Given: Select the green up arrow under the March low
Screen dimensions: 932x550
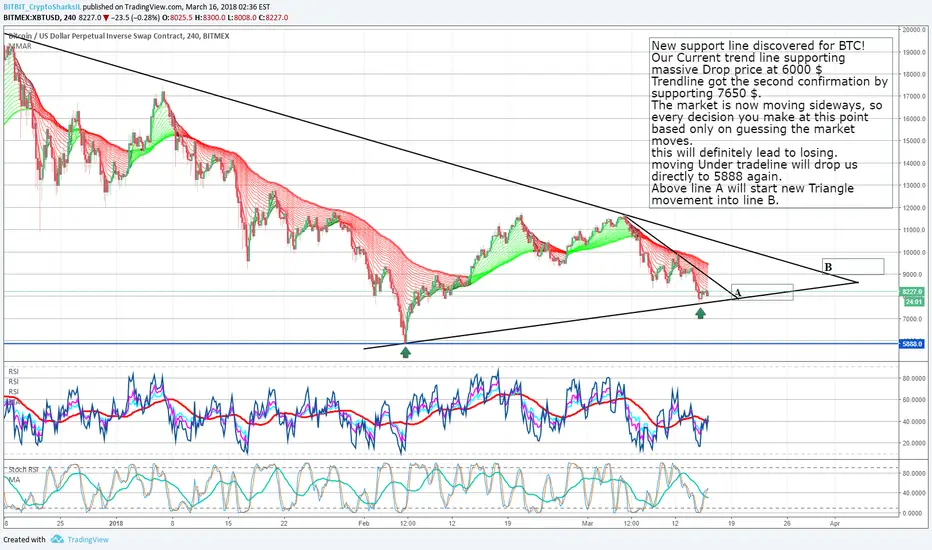Looking at the screenshot, I should (700, 313).
